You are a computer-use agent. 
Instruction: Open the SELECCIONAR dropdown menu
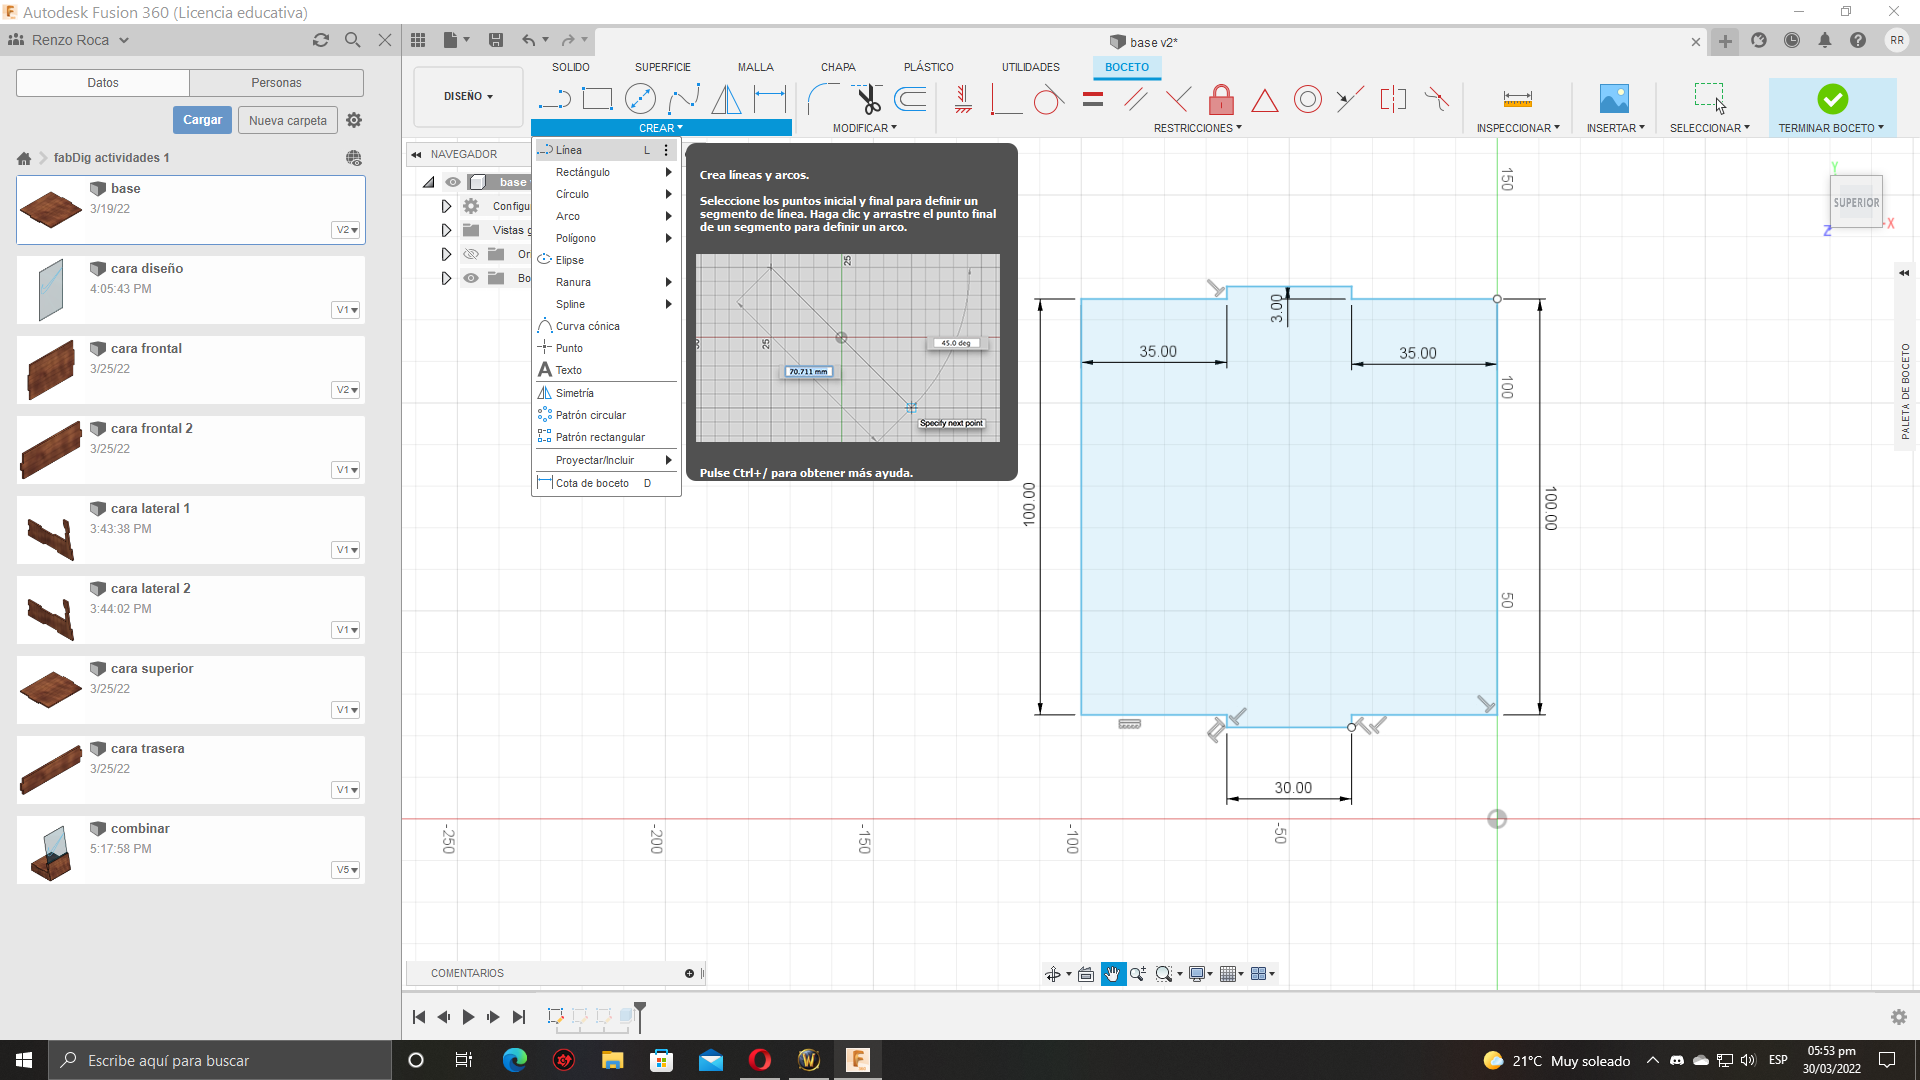pyautogui.click(x=1709, y=128)
